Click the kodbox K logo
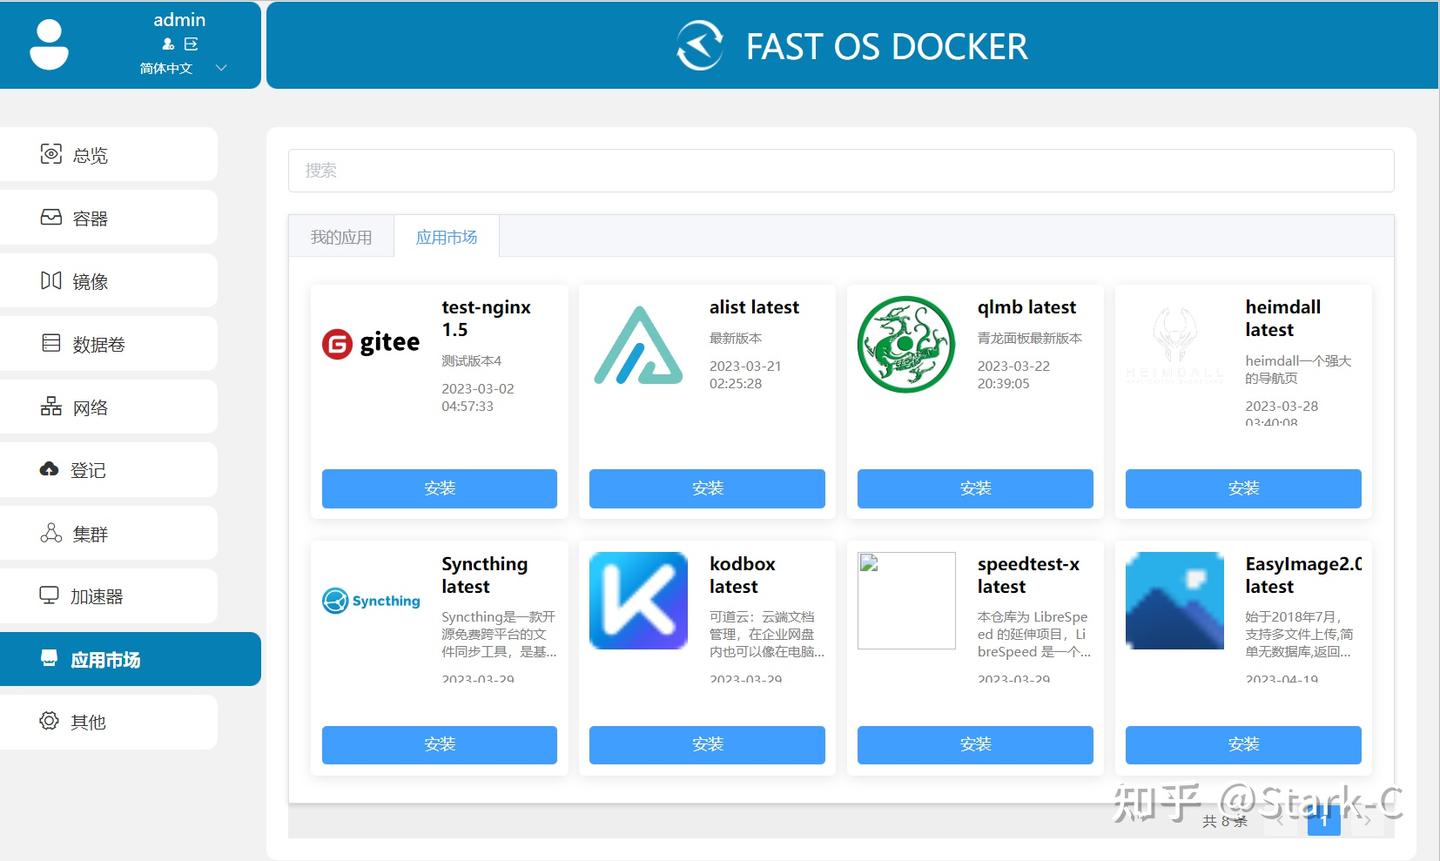 tap(639, 600)
